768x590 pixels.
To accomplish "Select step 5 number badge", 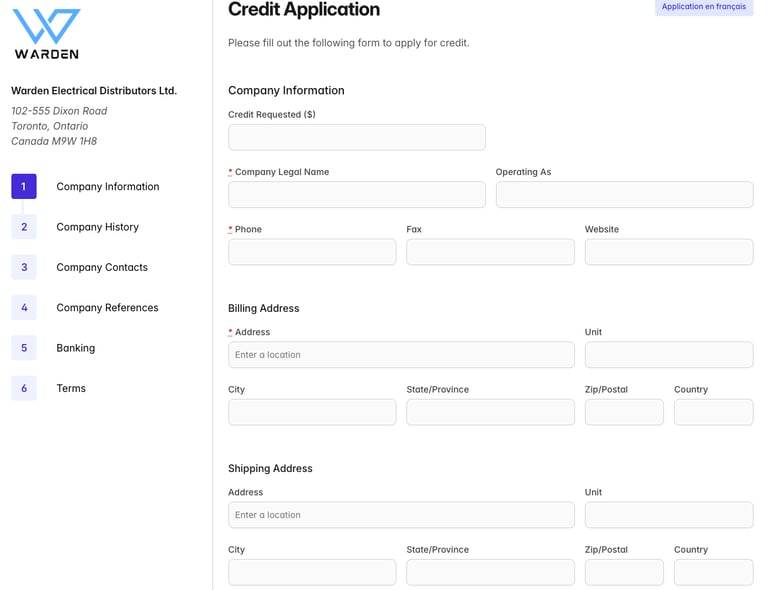I will tap(24, 348).
